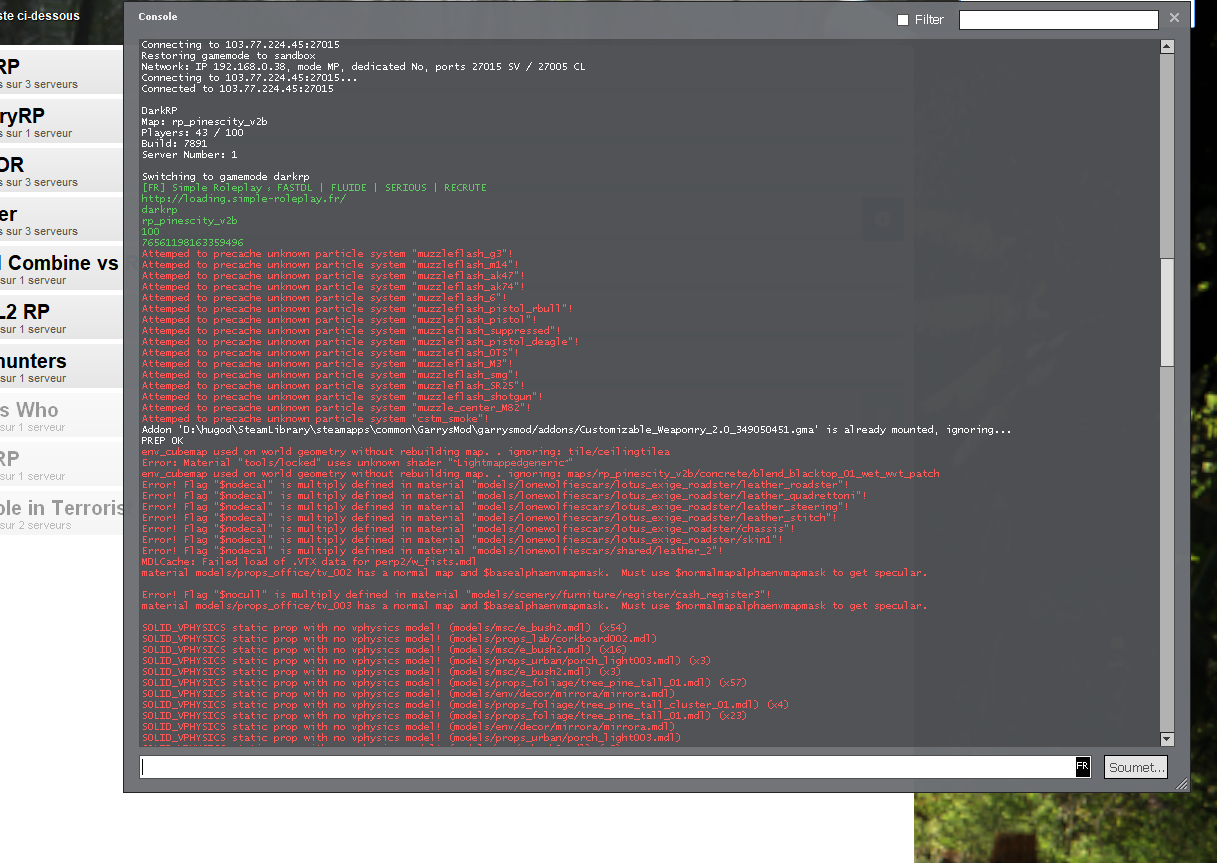Click the 'muzzleflash_shotgun' error line
1217x863 pixels.
[x=342, y=397]
